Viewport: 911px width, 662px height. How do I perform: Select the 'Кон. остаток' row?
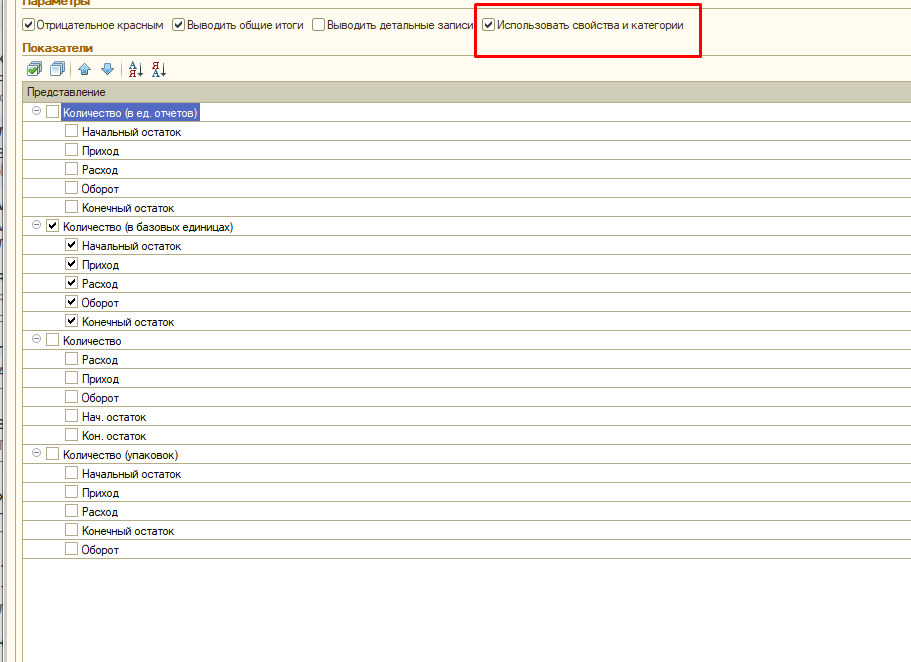[114, 436]
